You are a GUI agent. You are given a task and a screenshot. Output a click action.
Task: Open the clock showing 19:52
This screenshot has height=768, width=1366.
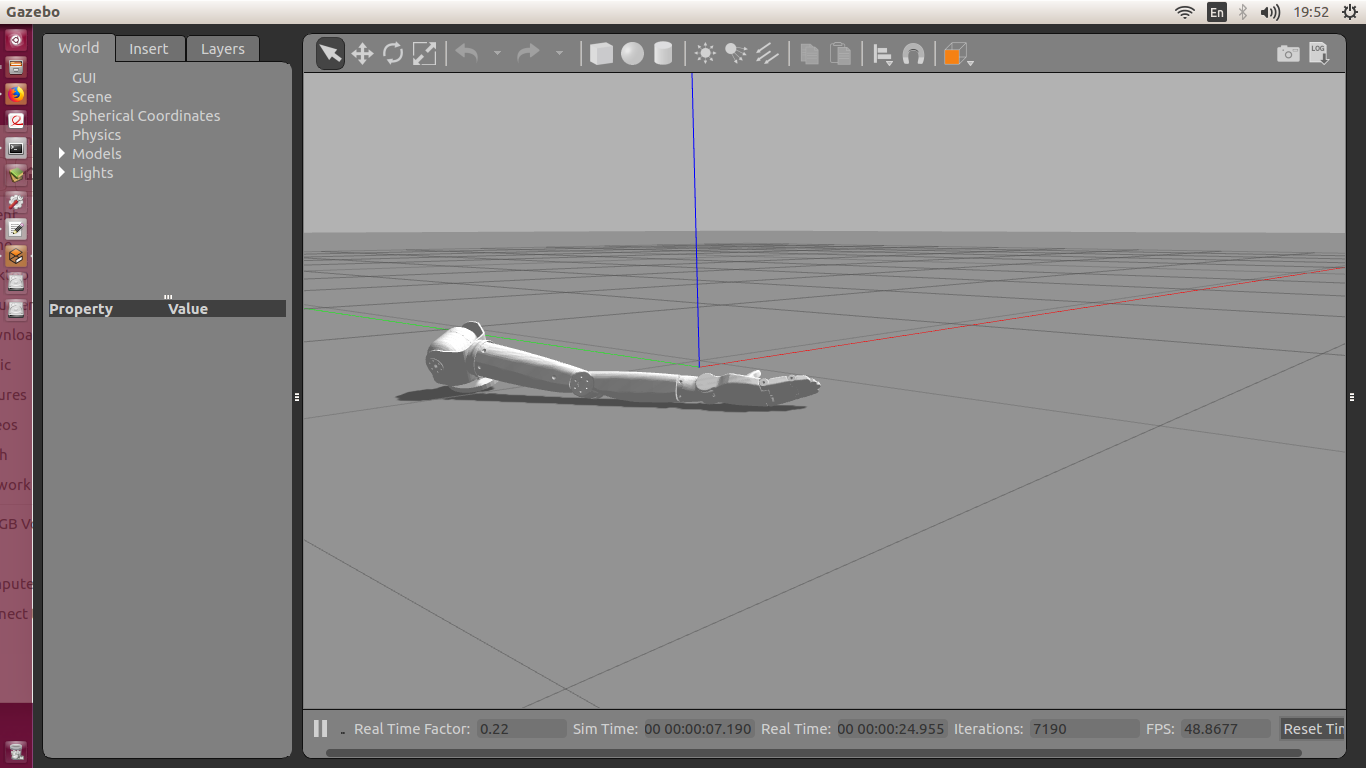[1311, 12]
